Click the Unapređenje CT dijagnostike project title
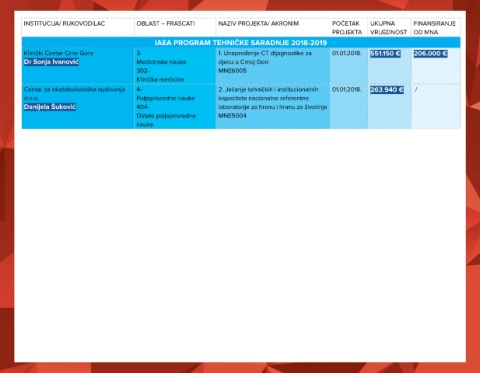The height and width of the screenshot is (373, 480). pyautogui.click(x=265, y=57)
